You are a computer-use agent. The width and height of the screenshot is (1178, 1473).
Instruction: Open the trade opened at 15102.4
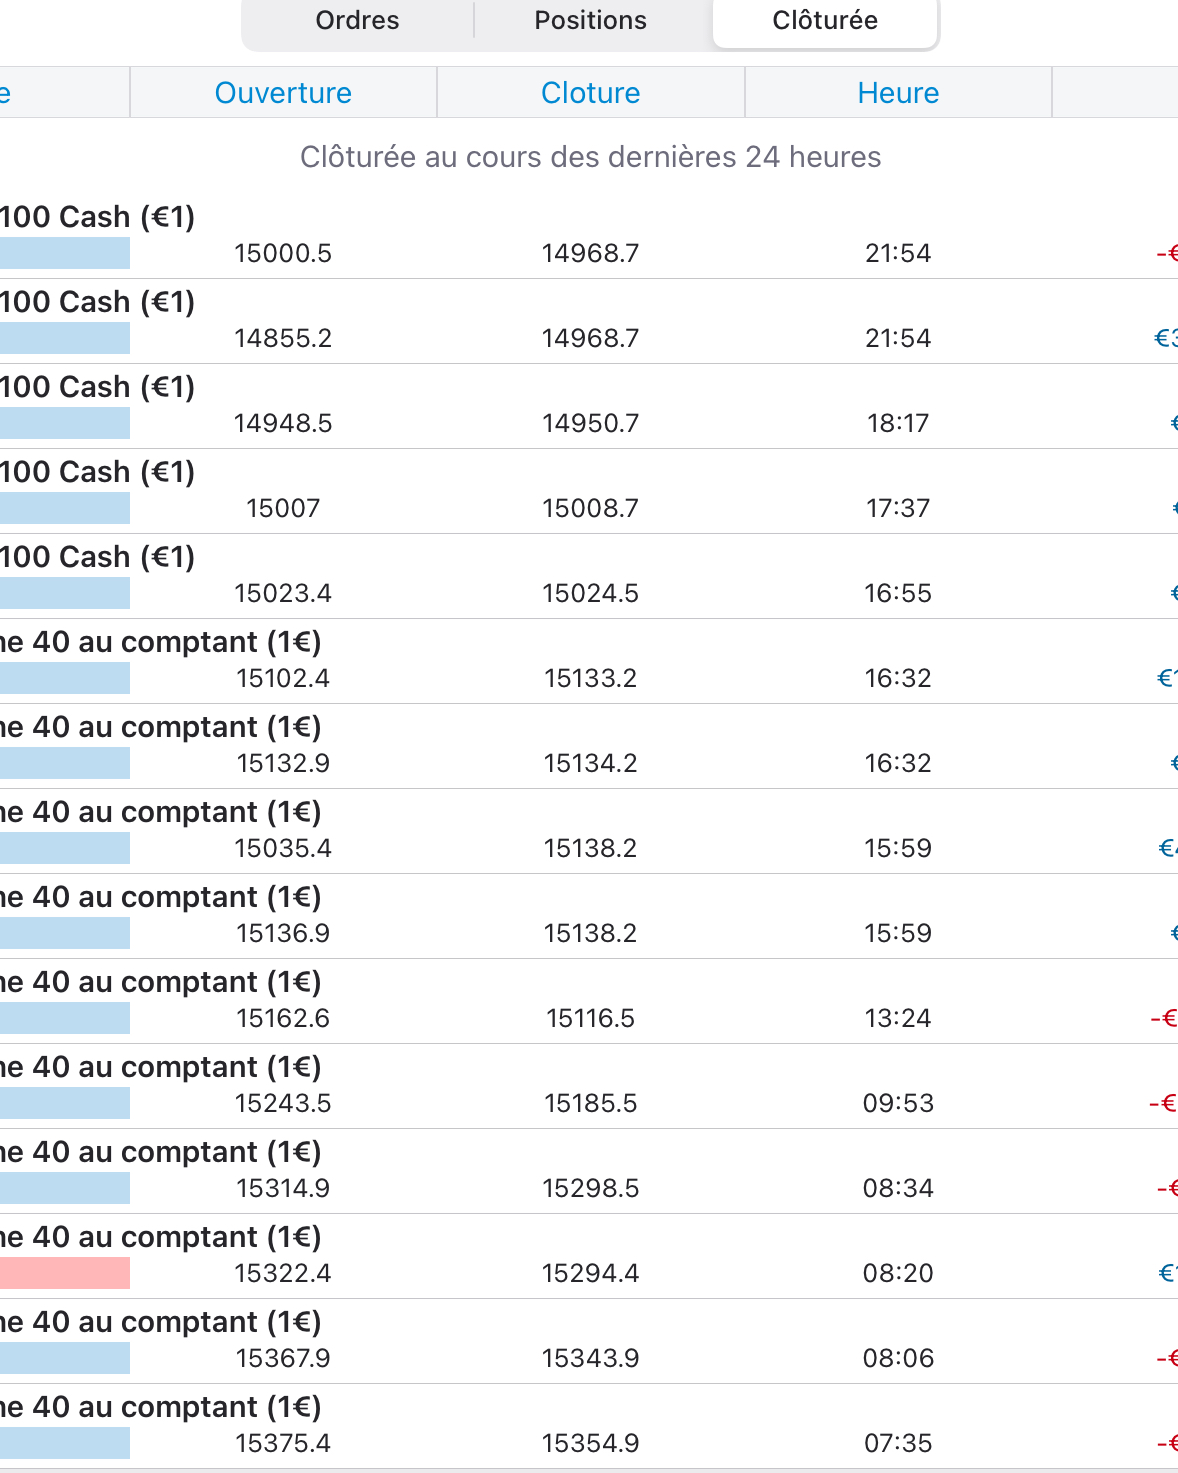(283, 678)
